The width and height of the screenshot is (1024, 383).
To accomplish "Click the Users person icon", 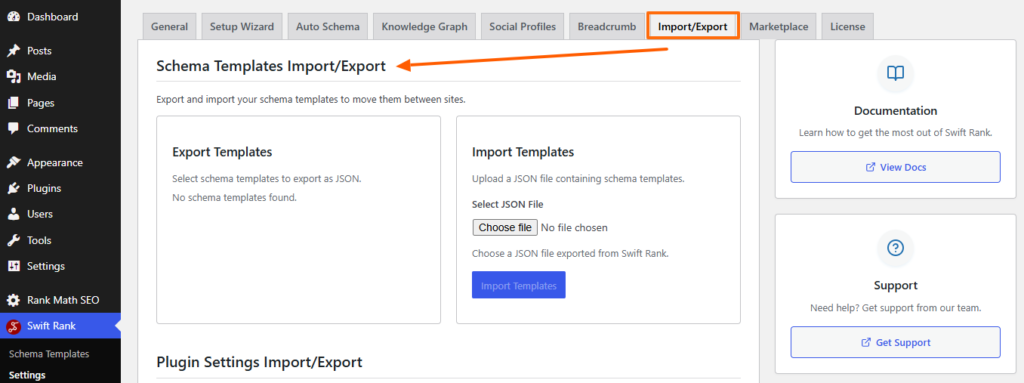I will [13, 214].
